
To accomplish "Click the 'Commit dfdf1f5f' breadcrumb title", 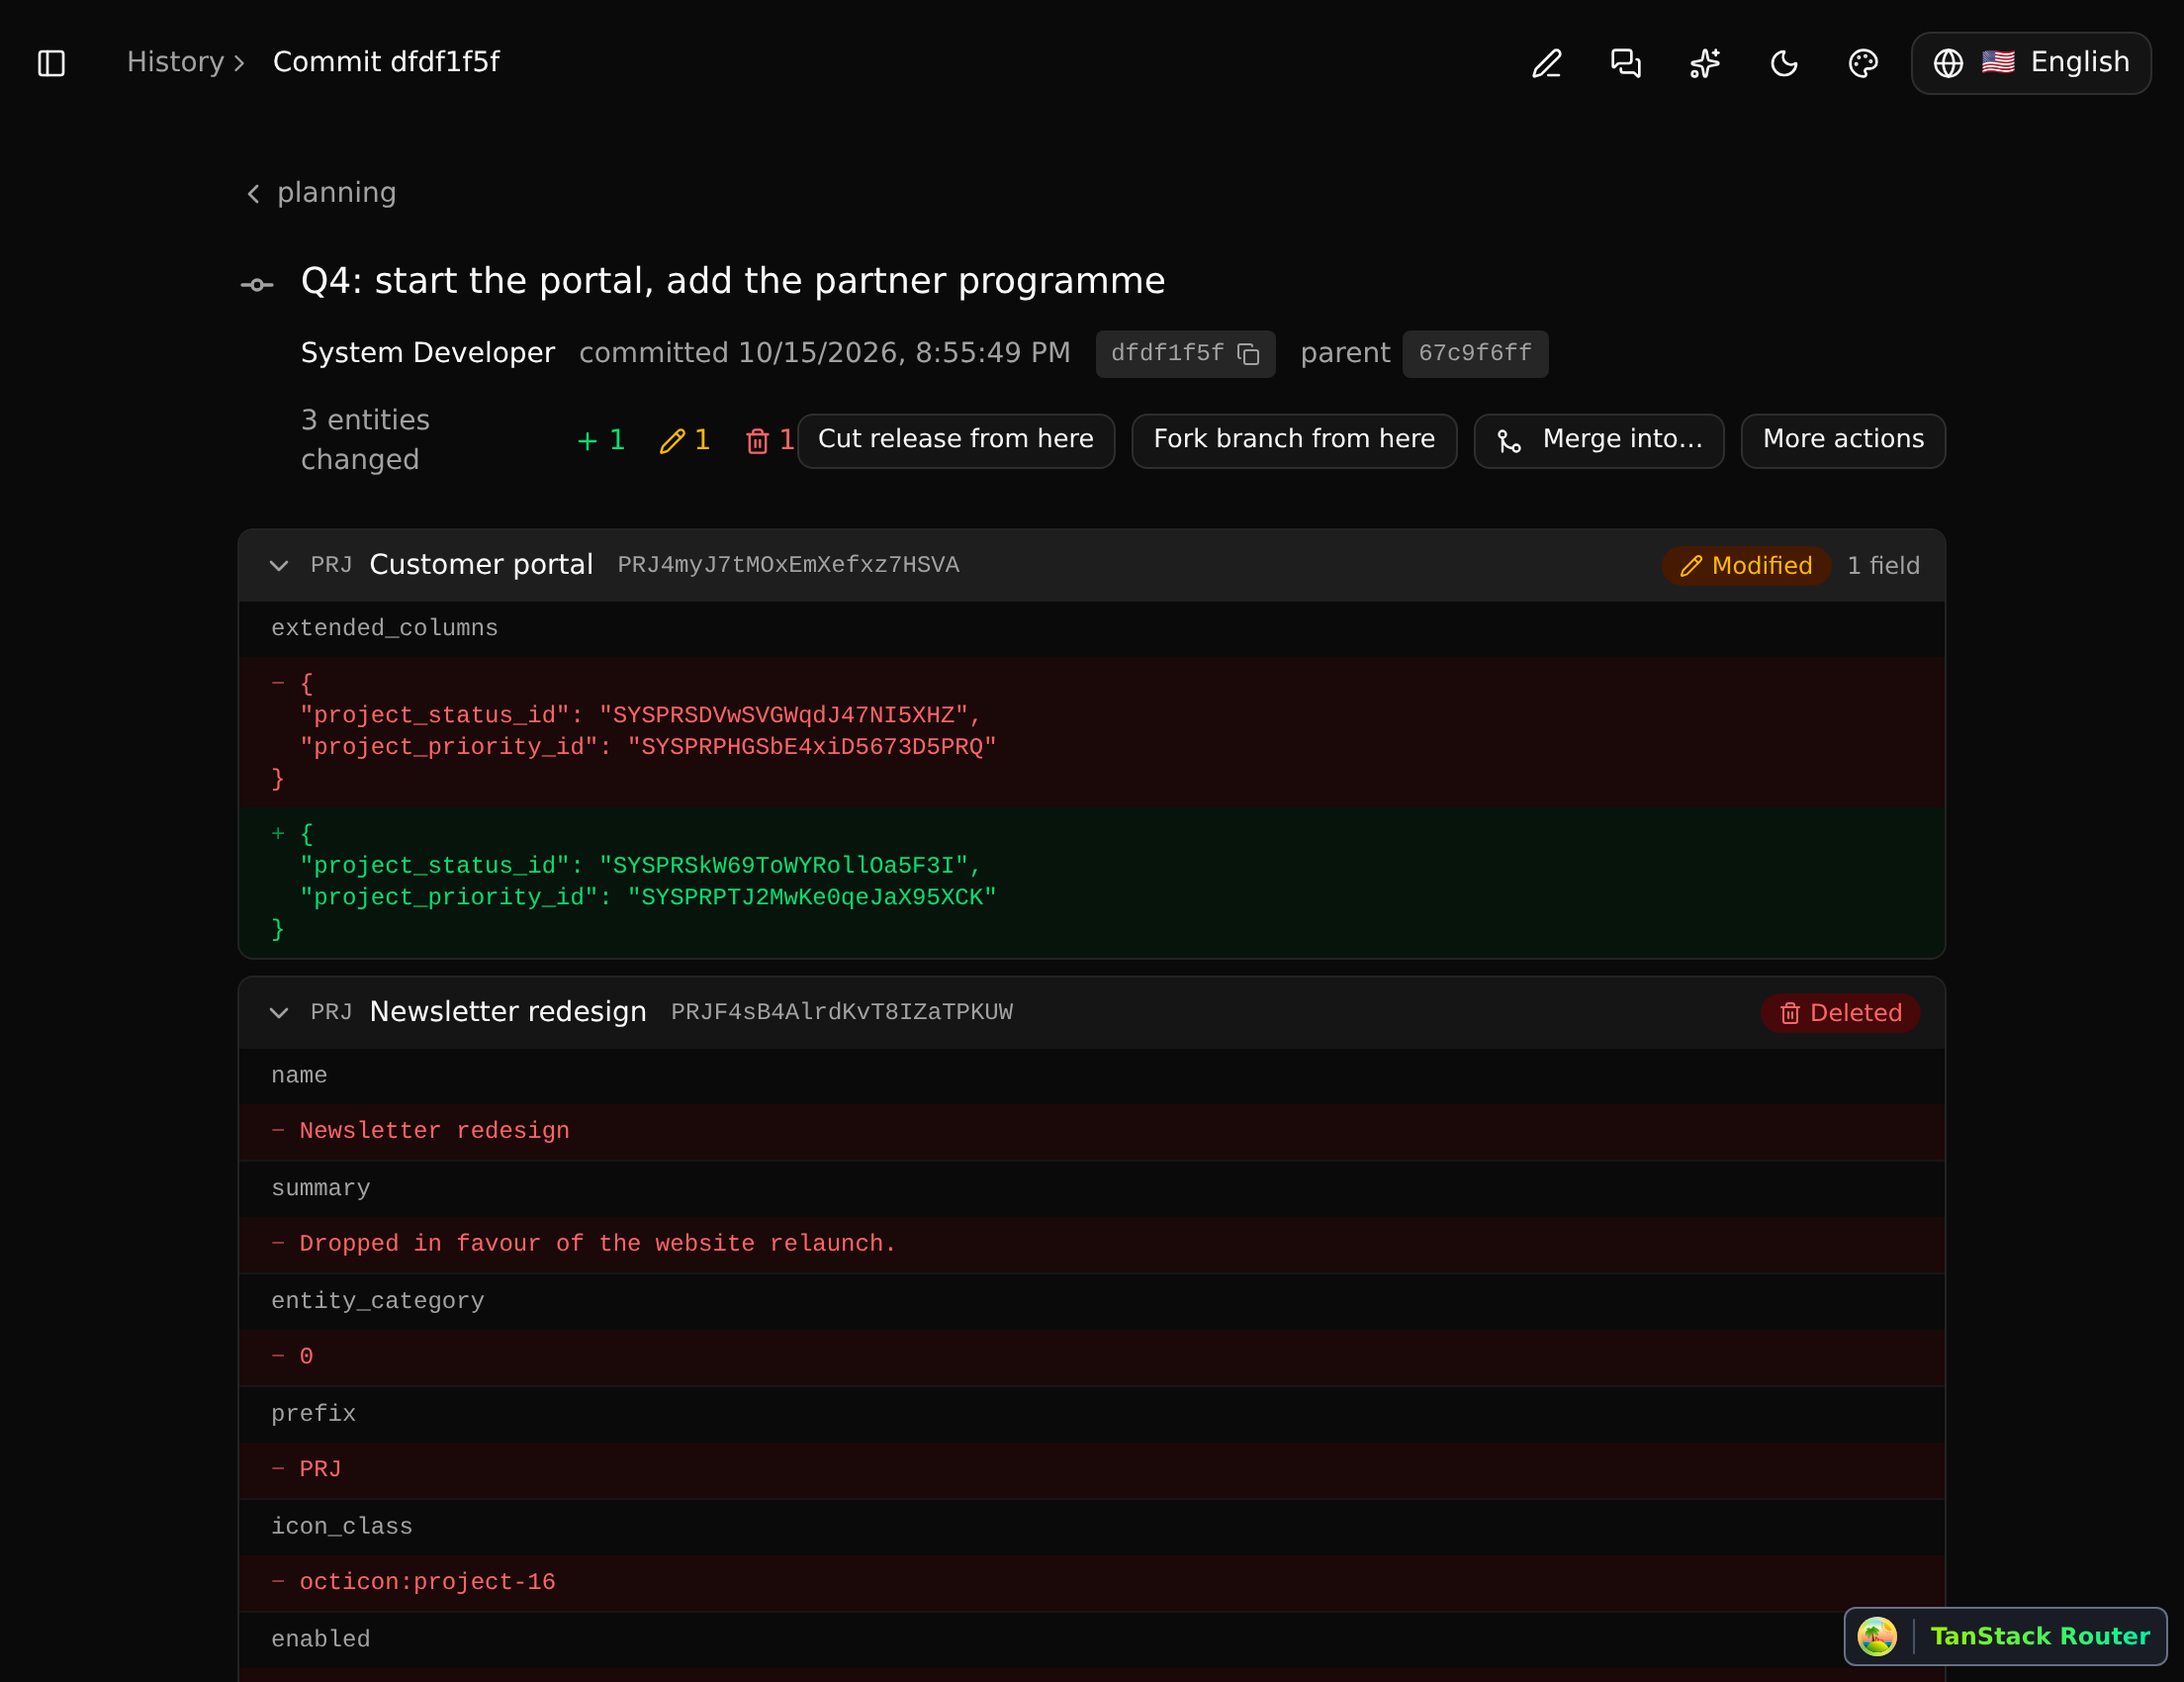I will coord(386,62).
